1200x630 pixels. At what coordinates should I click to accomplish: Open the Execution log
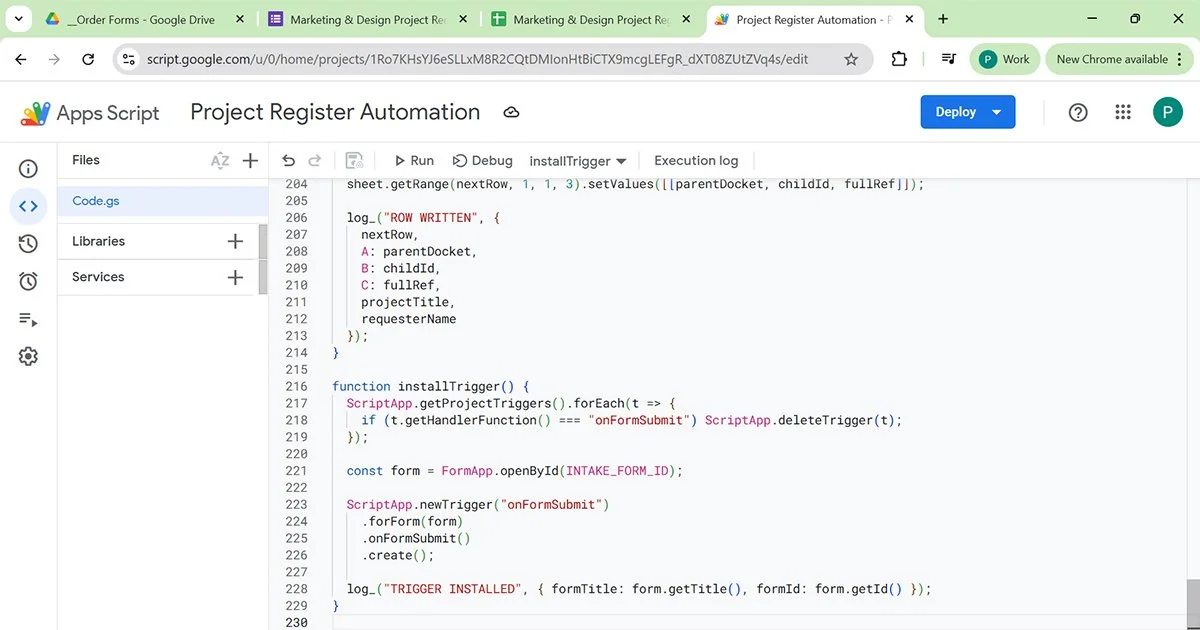[696, 160]
